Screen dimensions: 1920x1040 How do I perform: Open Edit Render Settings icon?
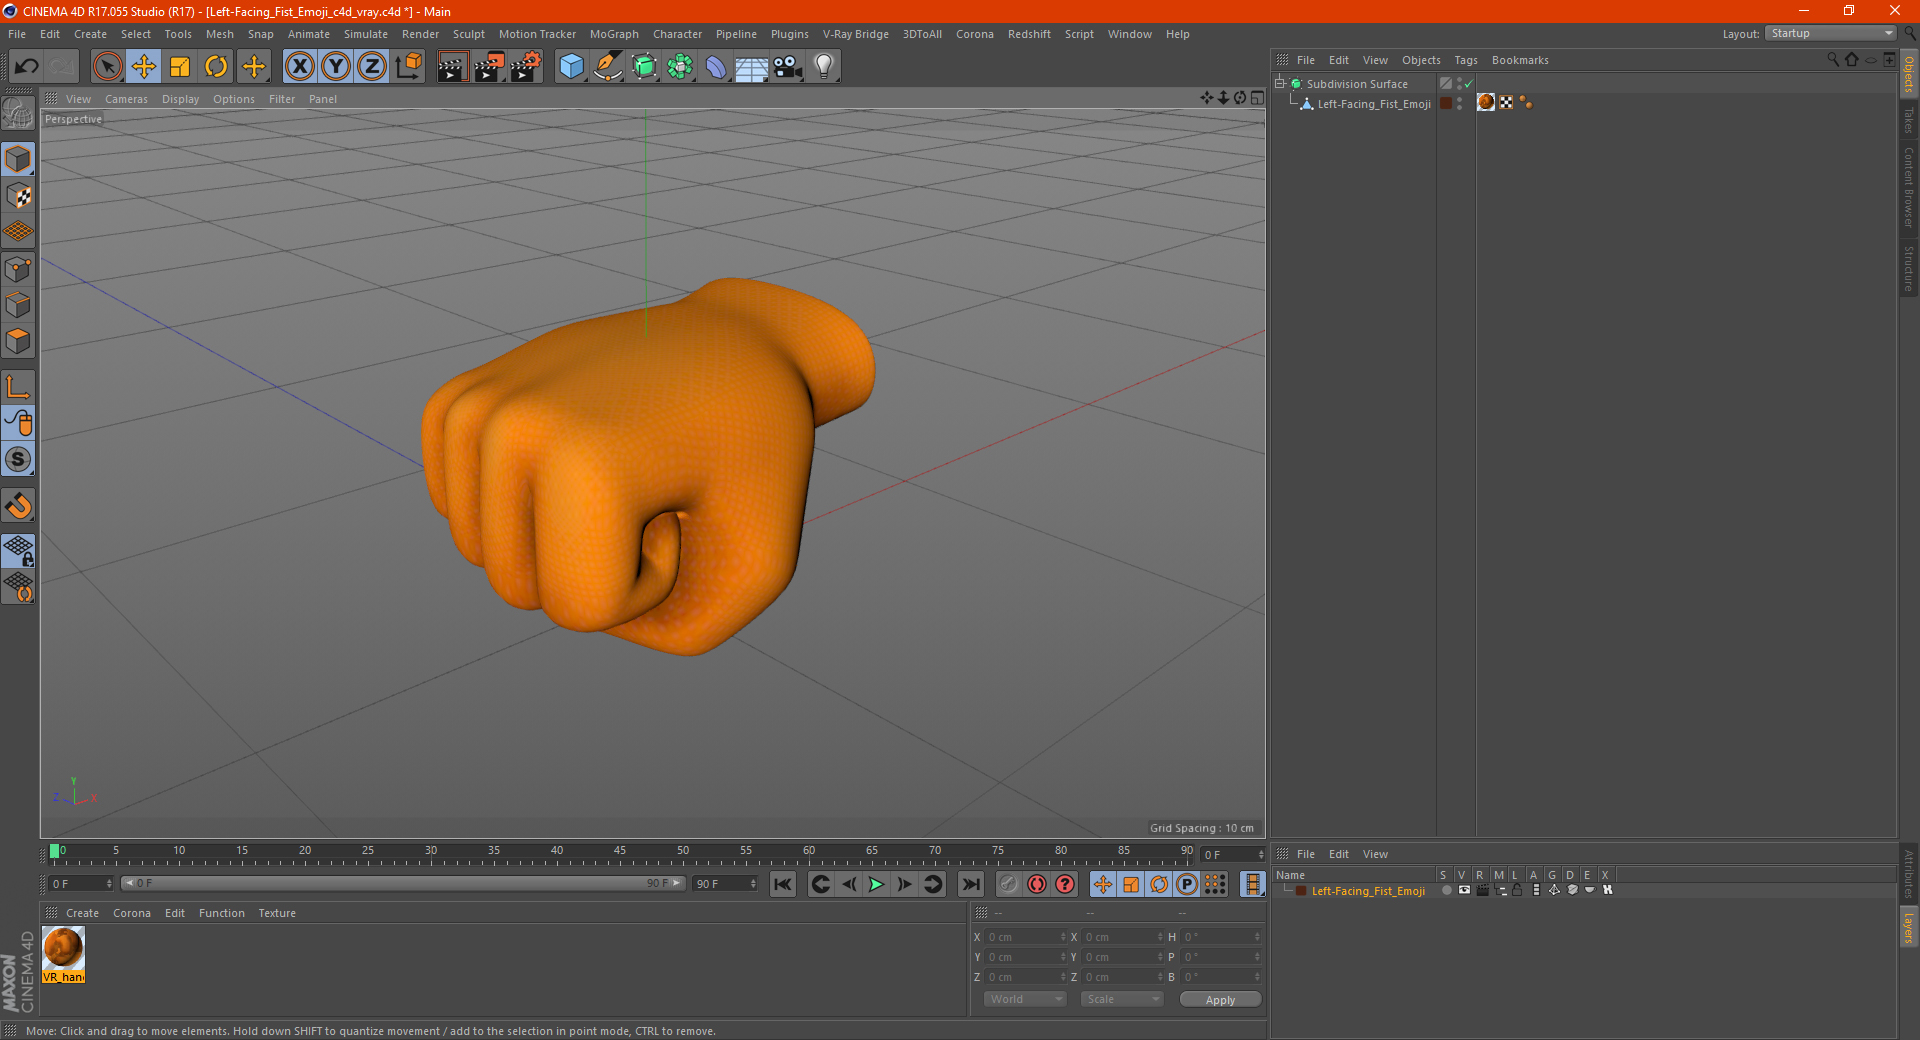pyautogui.click(x=526, y=67)
